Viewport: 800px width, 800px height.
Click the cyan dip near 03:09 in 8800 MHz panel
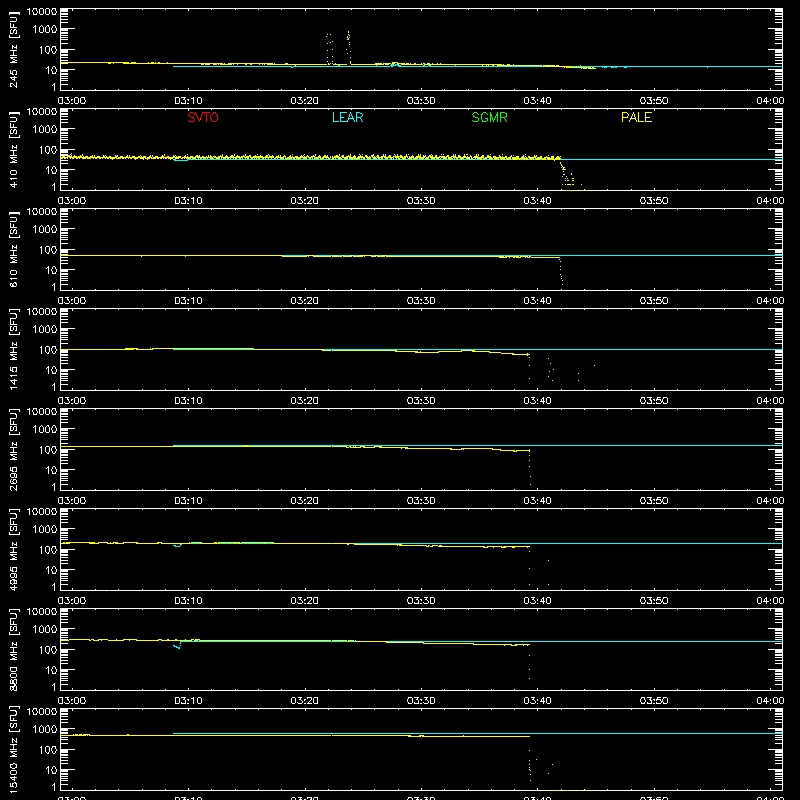(177, 646)
